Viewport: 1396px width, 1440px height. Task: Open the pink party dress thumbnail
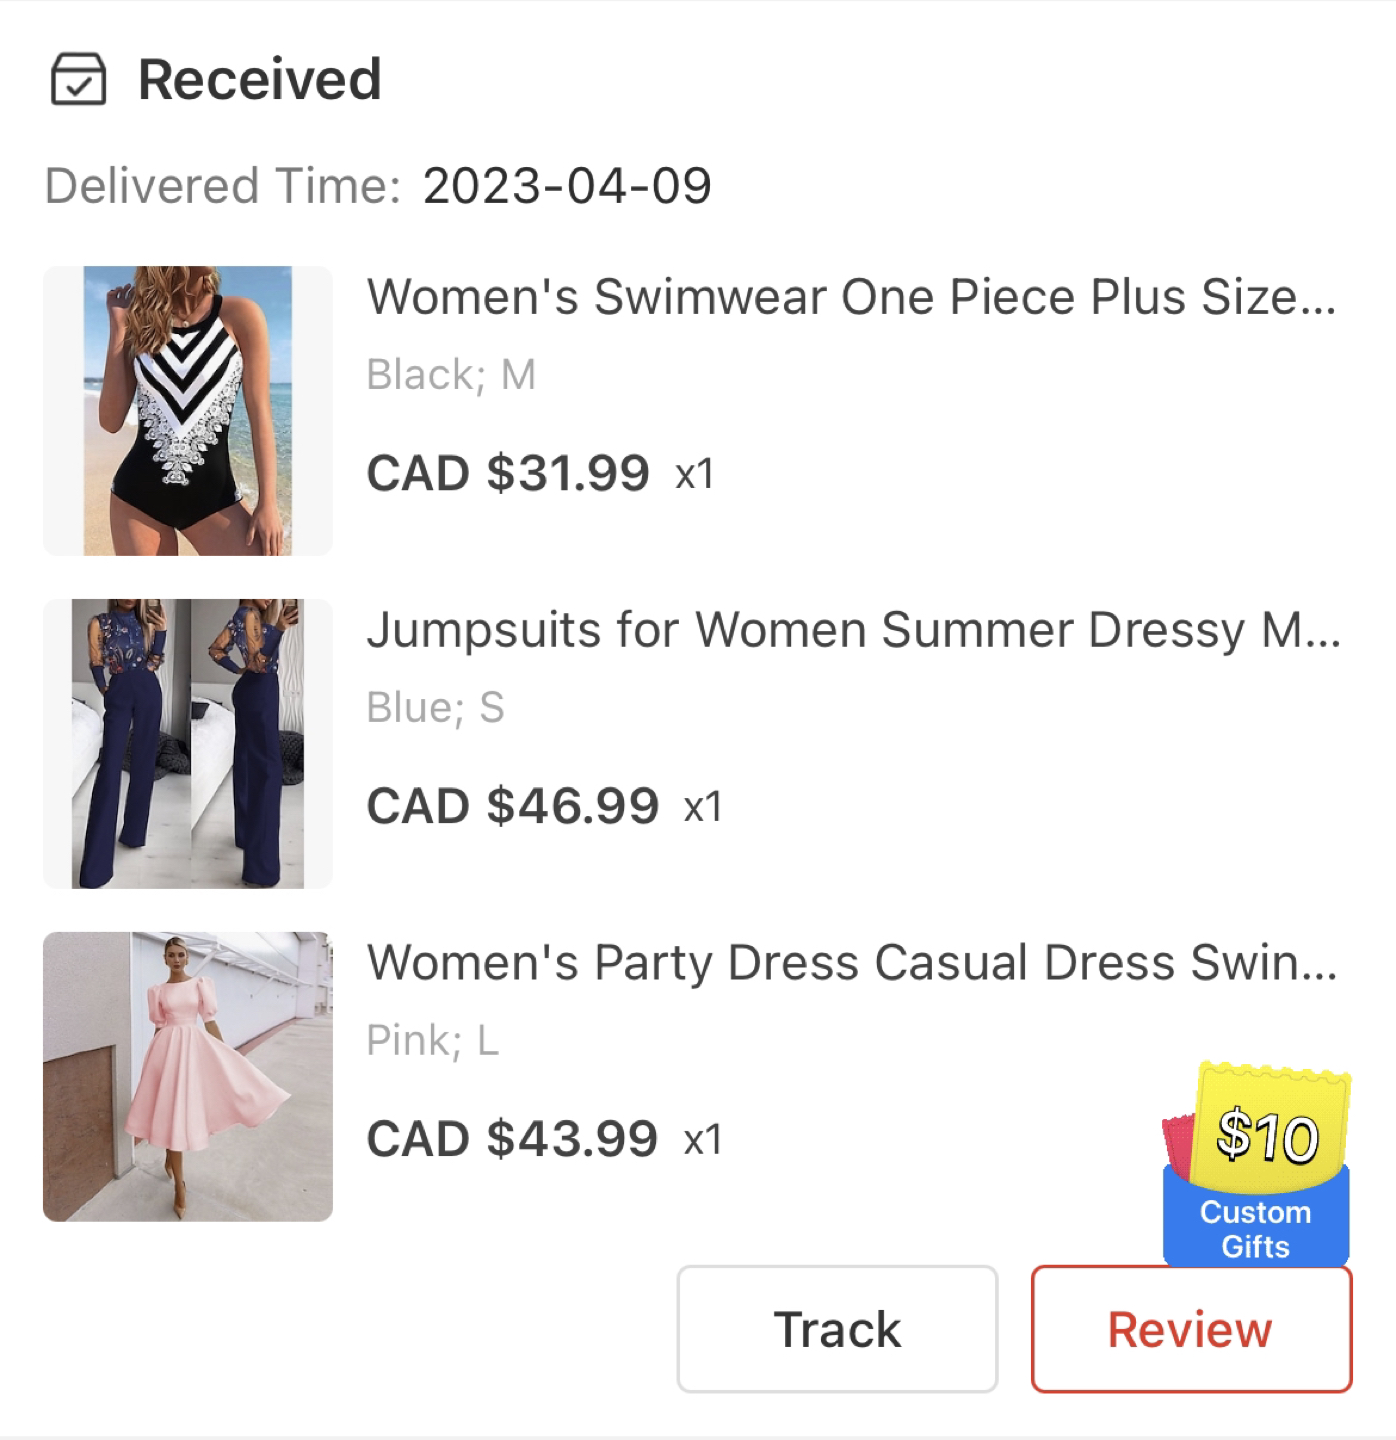pyautogui.click(x=188, y=1077)
